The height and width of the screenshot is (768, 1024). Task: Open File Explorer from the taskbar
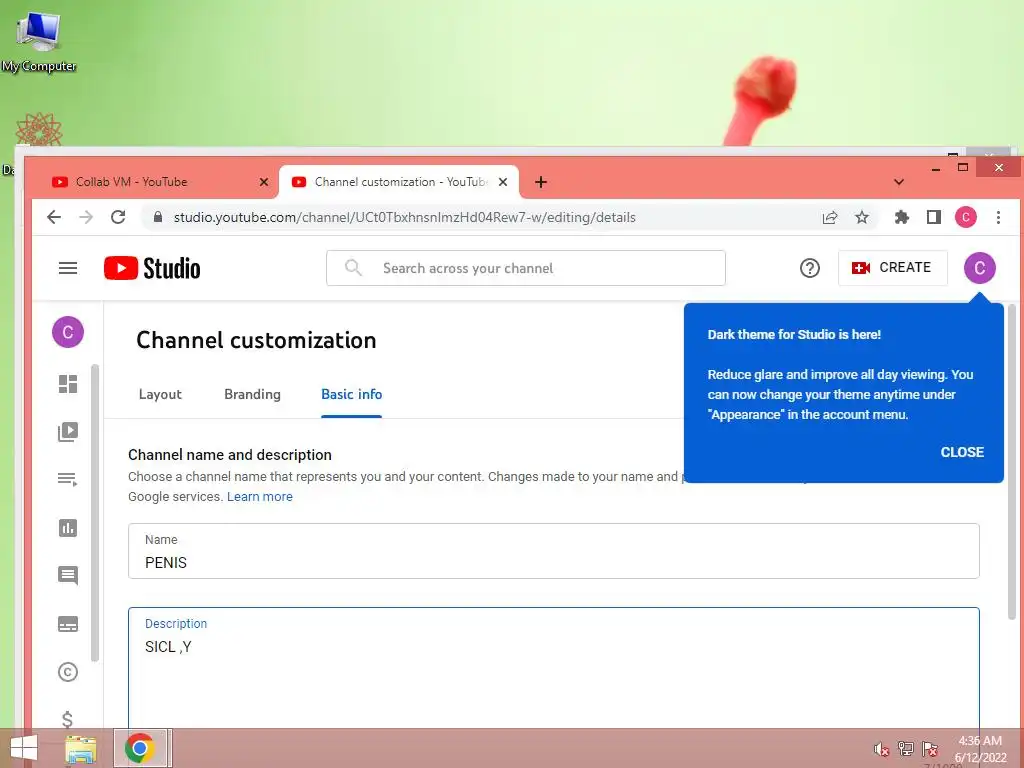[x=81, y=749]
